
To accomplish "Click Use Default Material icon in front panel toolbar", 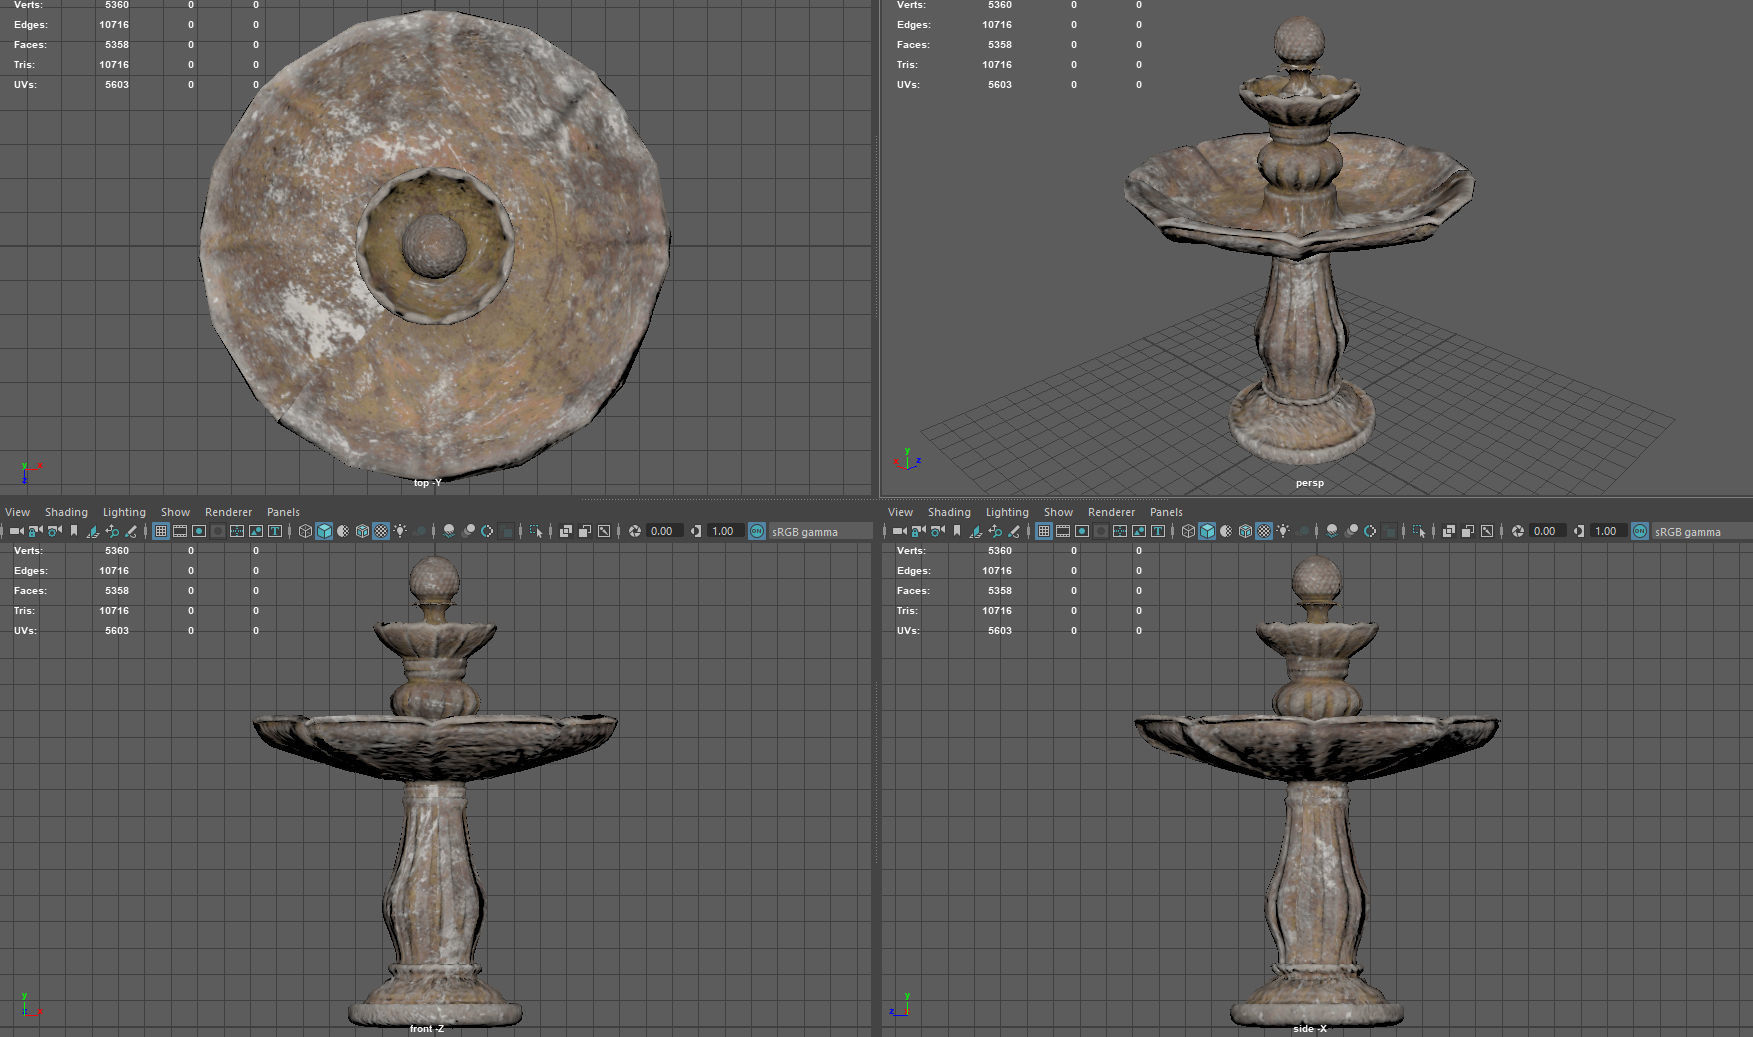I will pyautogui.click(x=343, y=531).
